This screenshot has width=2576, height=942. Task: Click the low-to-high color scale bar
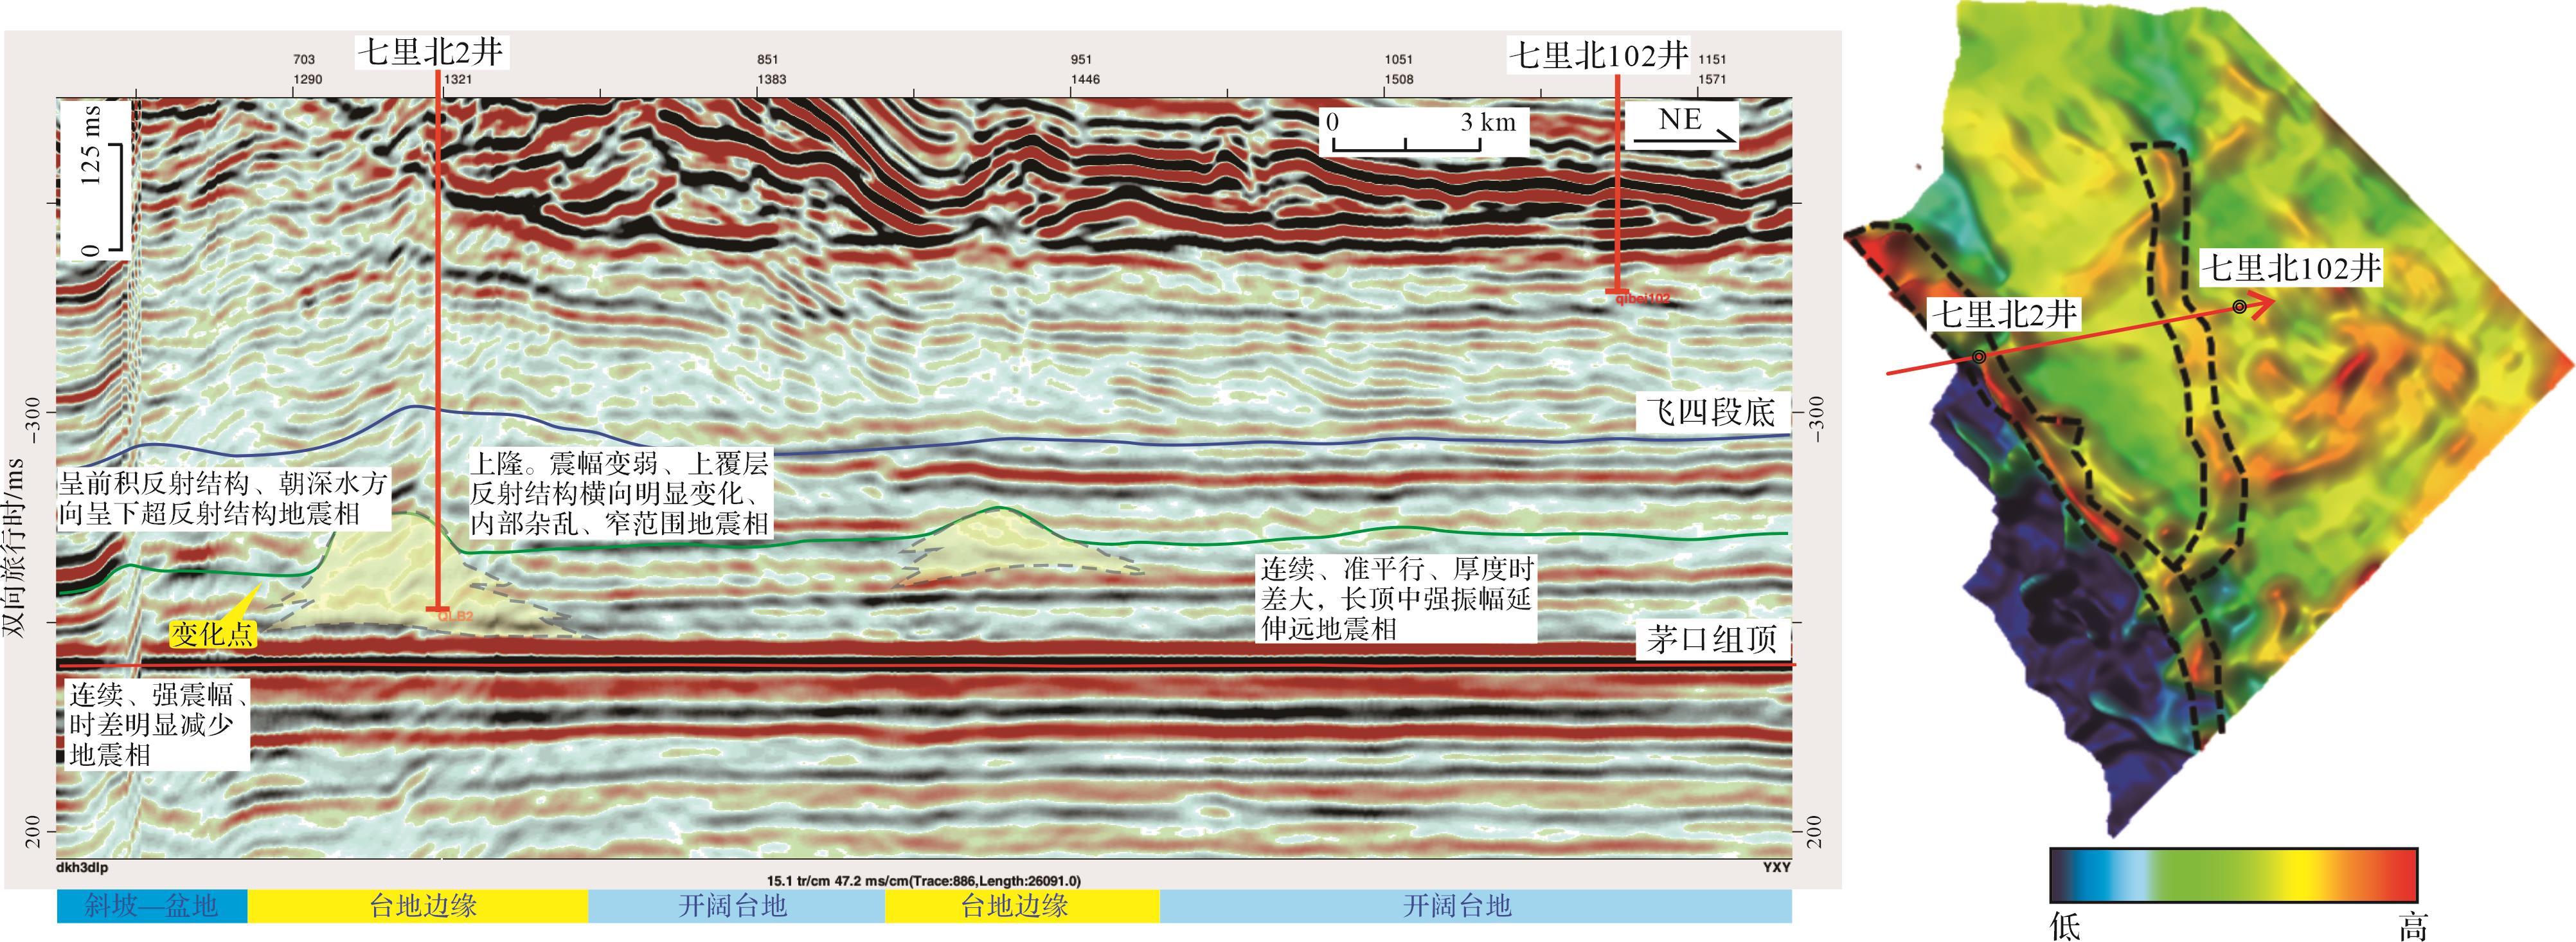[x=2233, y=874]
